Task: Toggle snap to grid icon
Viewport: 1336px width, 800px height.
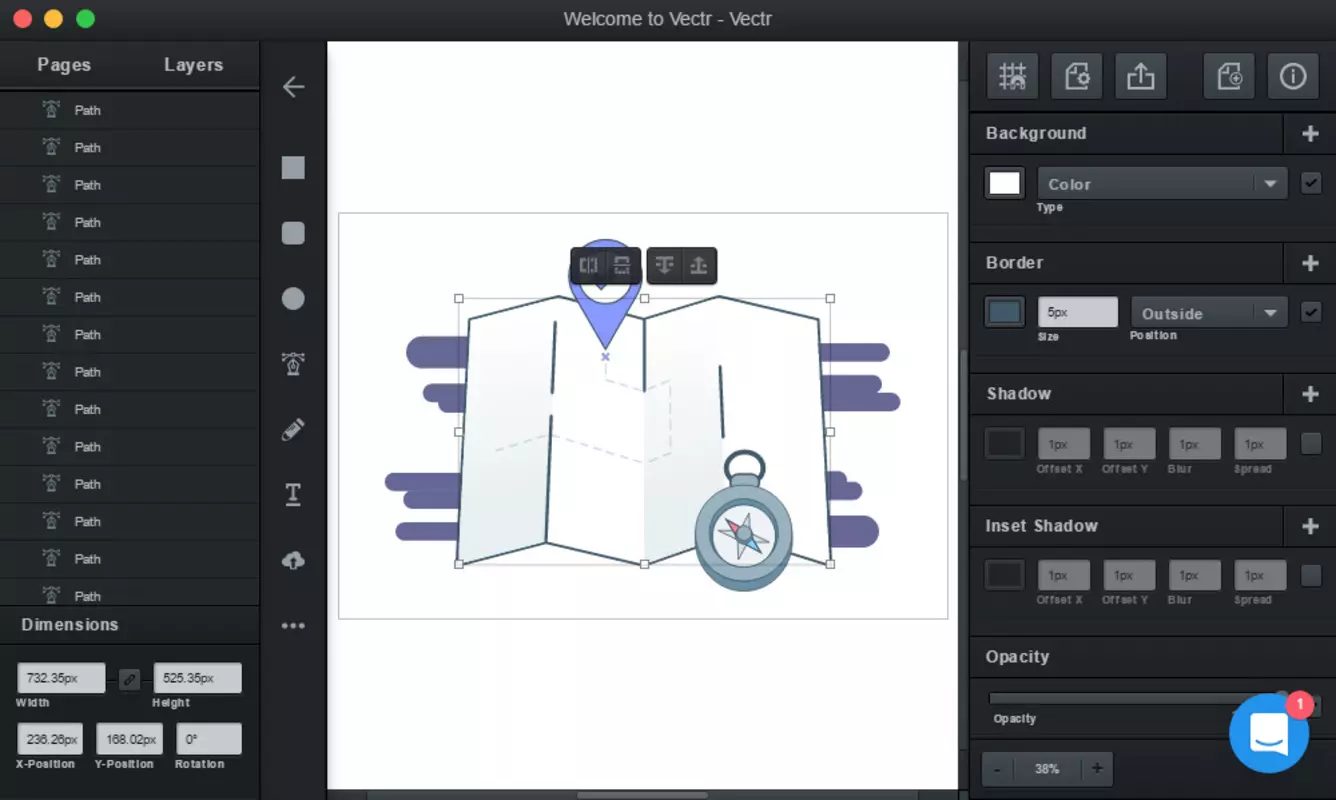Action: coord(1013,76)
